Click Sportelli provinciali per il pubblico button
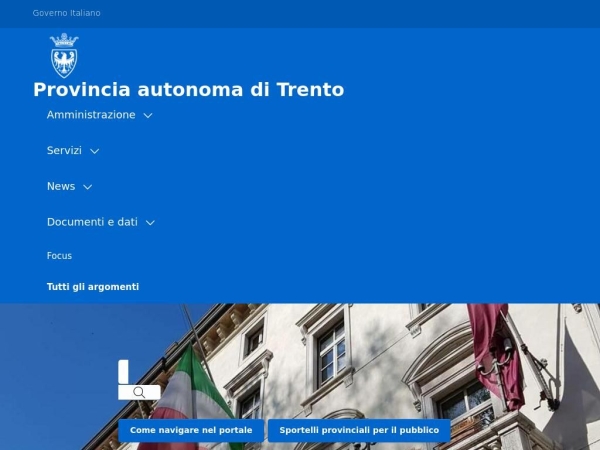 (x=359, y=430)
